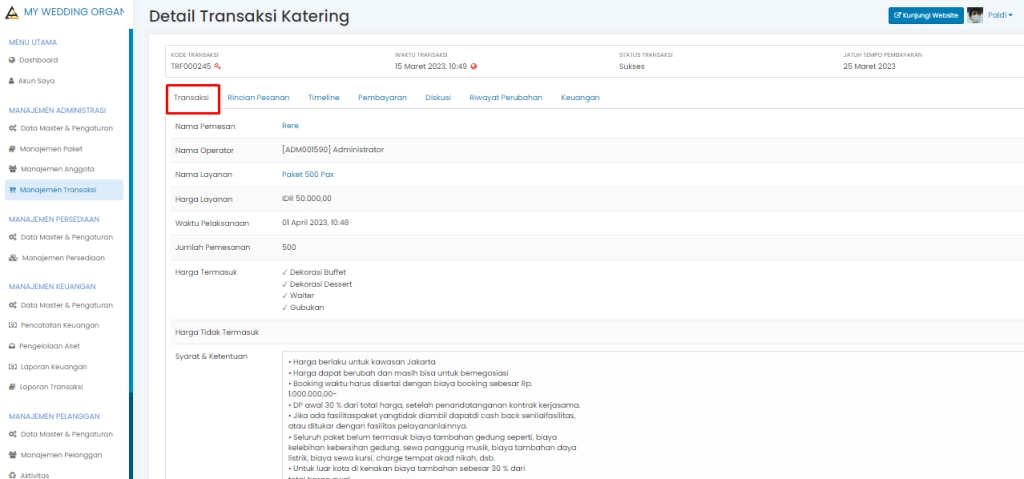1024x479 pixels.
Task: Follow the Paket 500 Pax link
Action: (307, 174)
